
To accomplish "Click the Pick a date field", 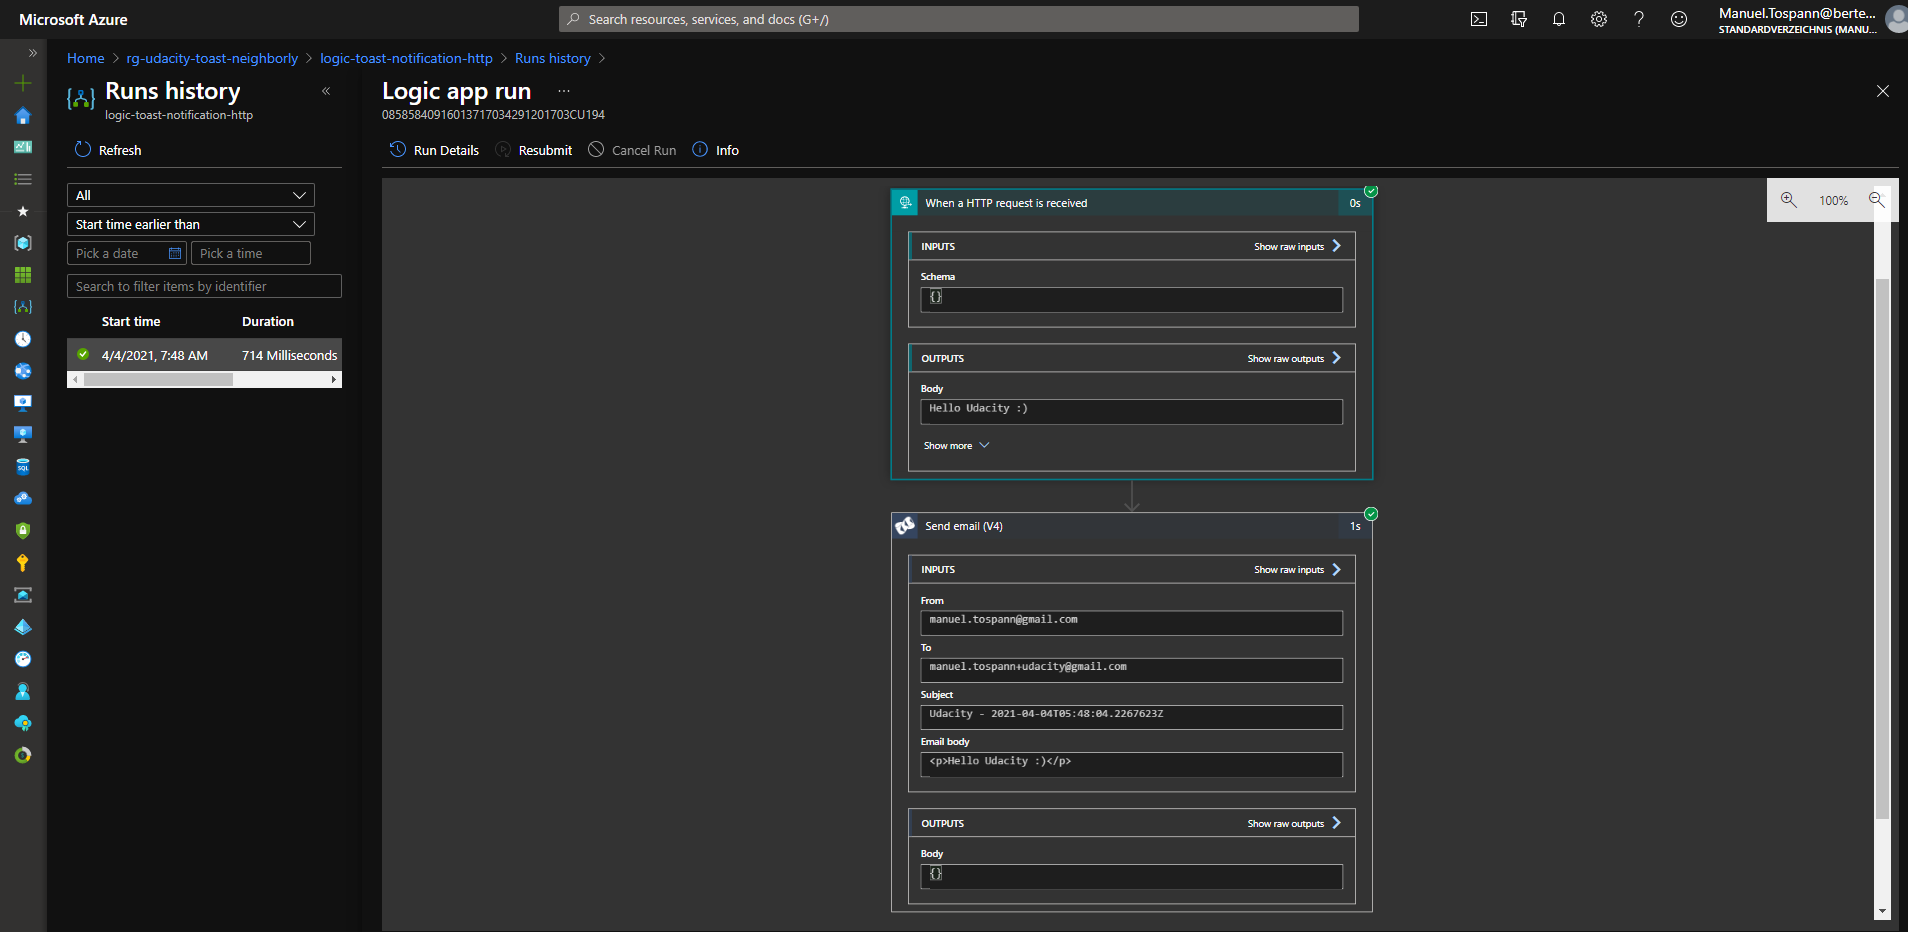I will tap(126, 253).
